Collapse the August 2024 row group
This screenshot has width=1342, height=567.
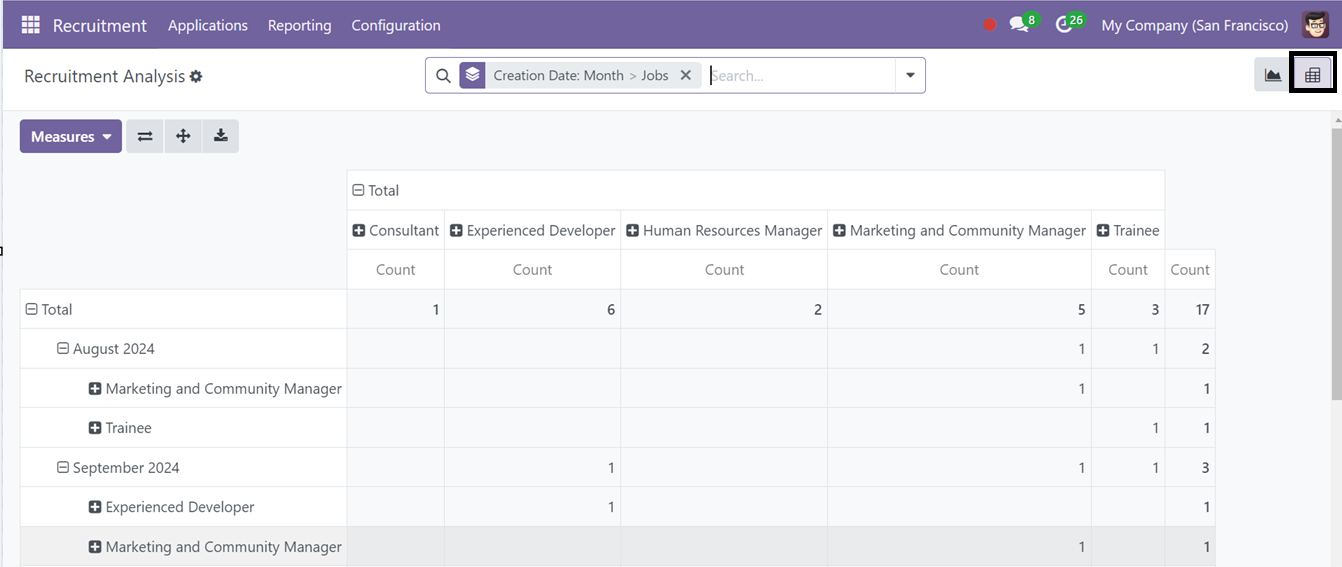point(63,349)
